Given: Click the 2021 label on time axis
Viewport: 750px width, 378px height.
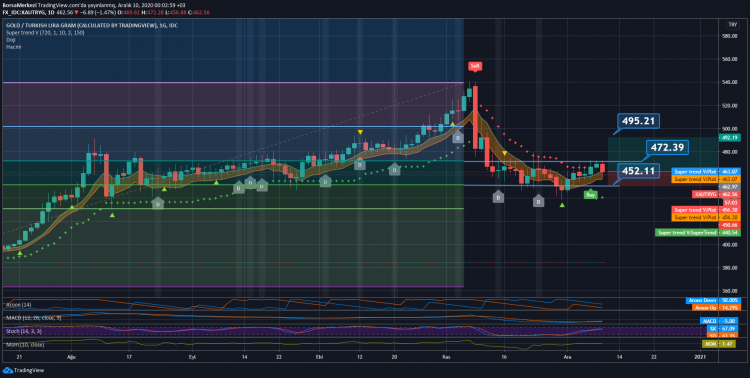Looking at the screenshot, I should [x=700, y=357].
